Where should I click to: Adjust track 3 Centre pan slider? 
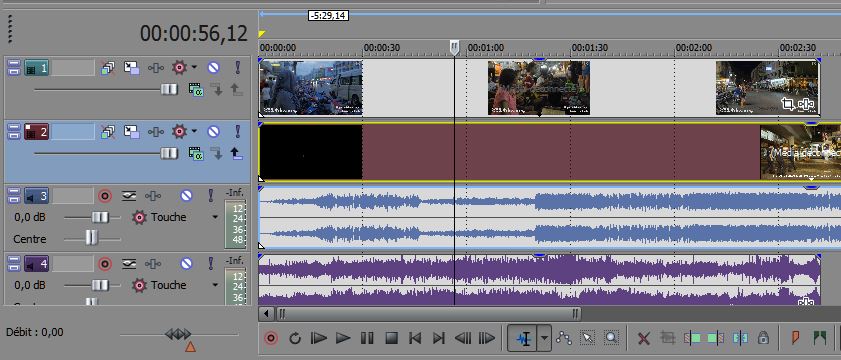click(x=92, y=237)
